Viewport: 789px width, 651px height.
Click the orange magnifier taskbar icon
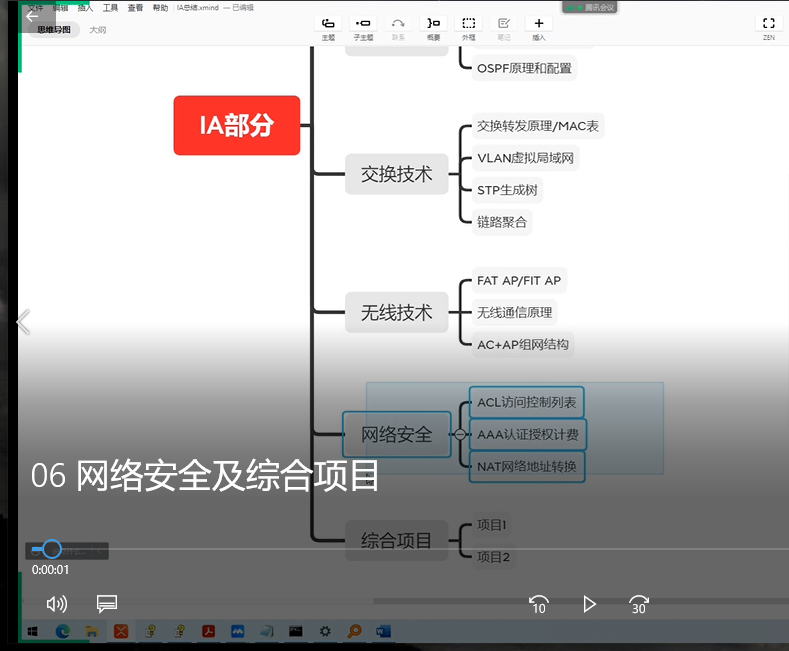354,631
